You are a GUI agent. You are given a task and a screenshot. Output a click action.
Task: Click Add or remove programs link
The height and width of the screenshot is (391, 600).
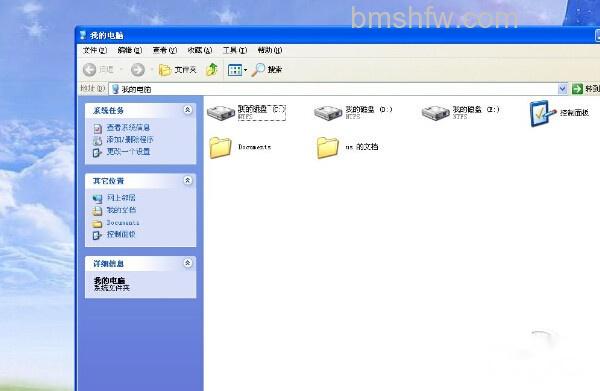pyautogui.click(x=130, y=140)
